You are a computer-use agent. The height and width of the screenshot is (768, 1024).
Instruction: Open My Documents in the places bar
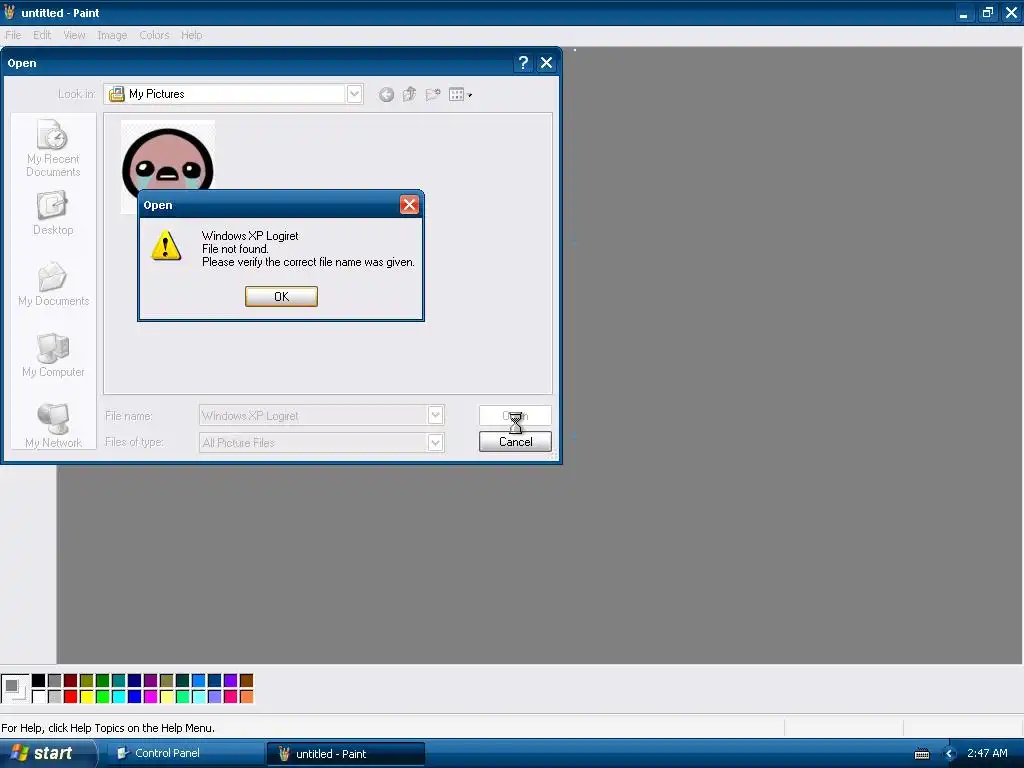(x=54, y=284)
